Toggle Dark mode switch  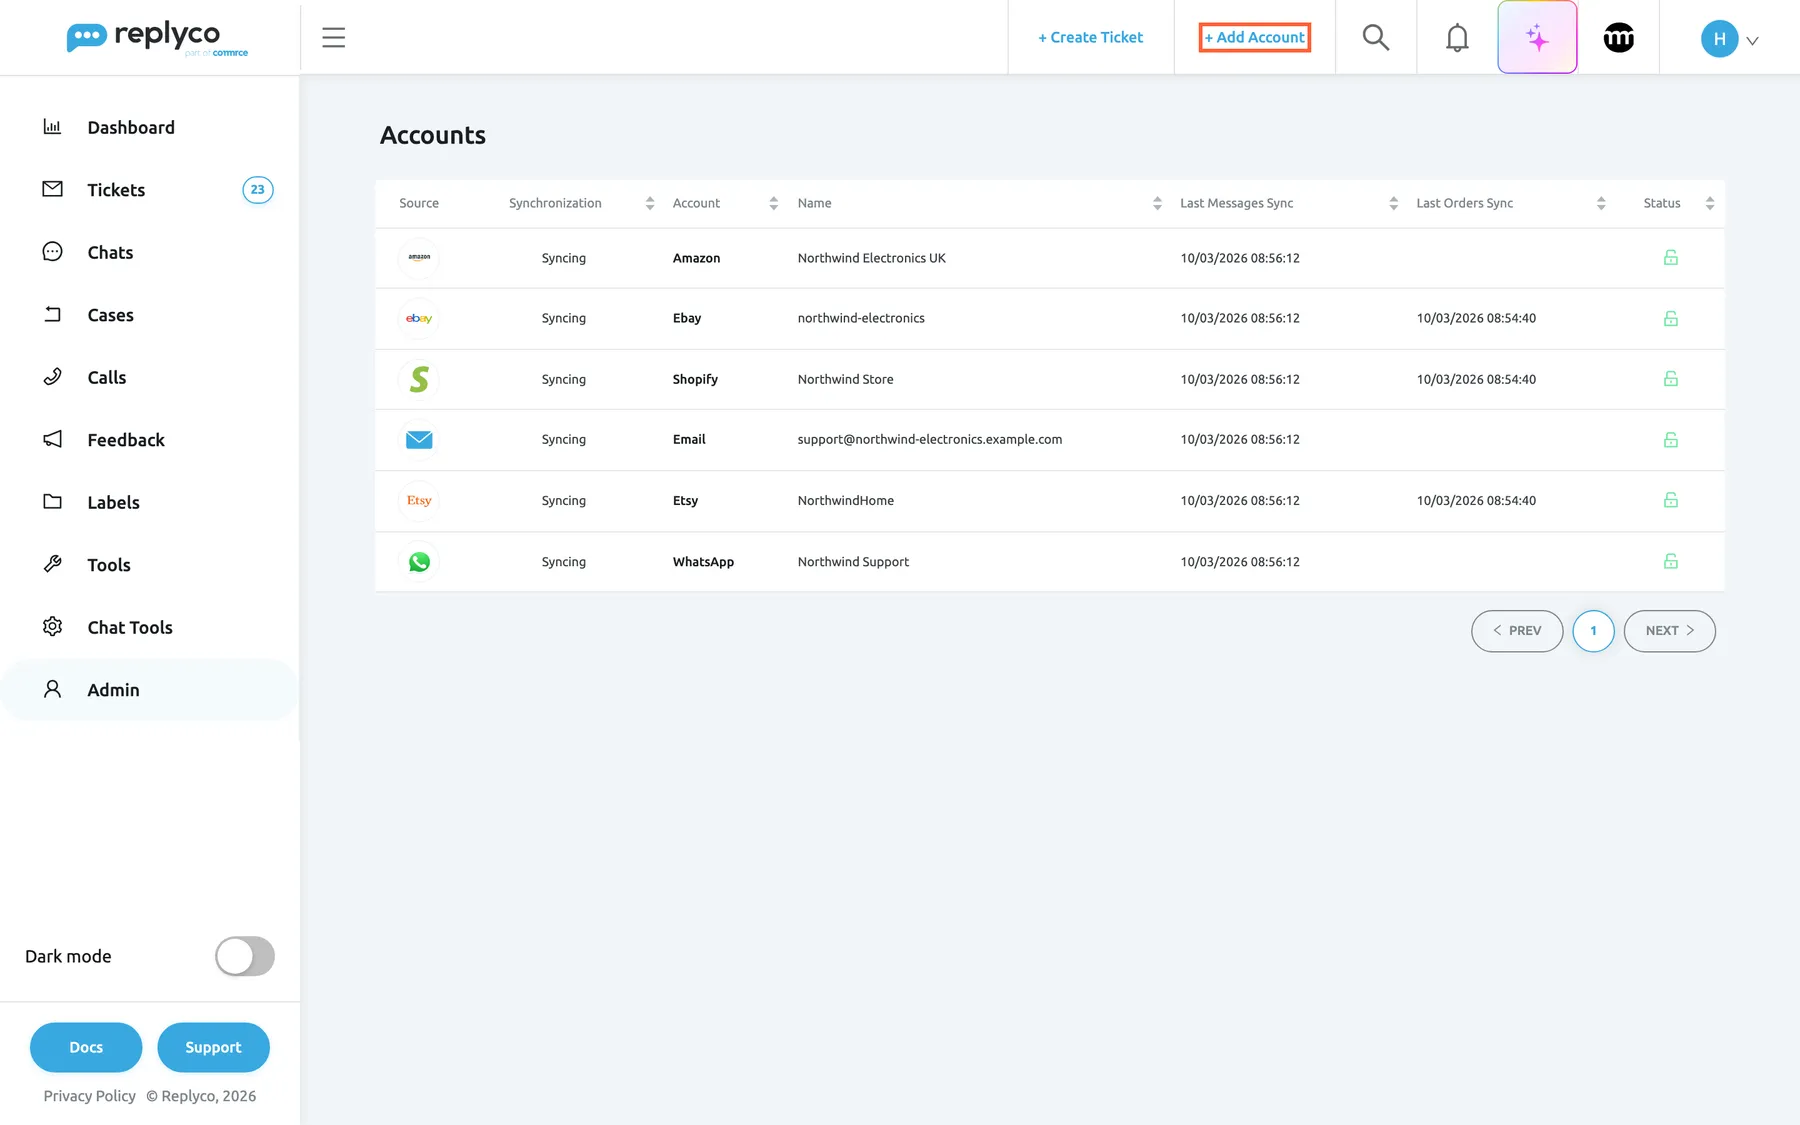click(x=245, y=956)
